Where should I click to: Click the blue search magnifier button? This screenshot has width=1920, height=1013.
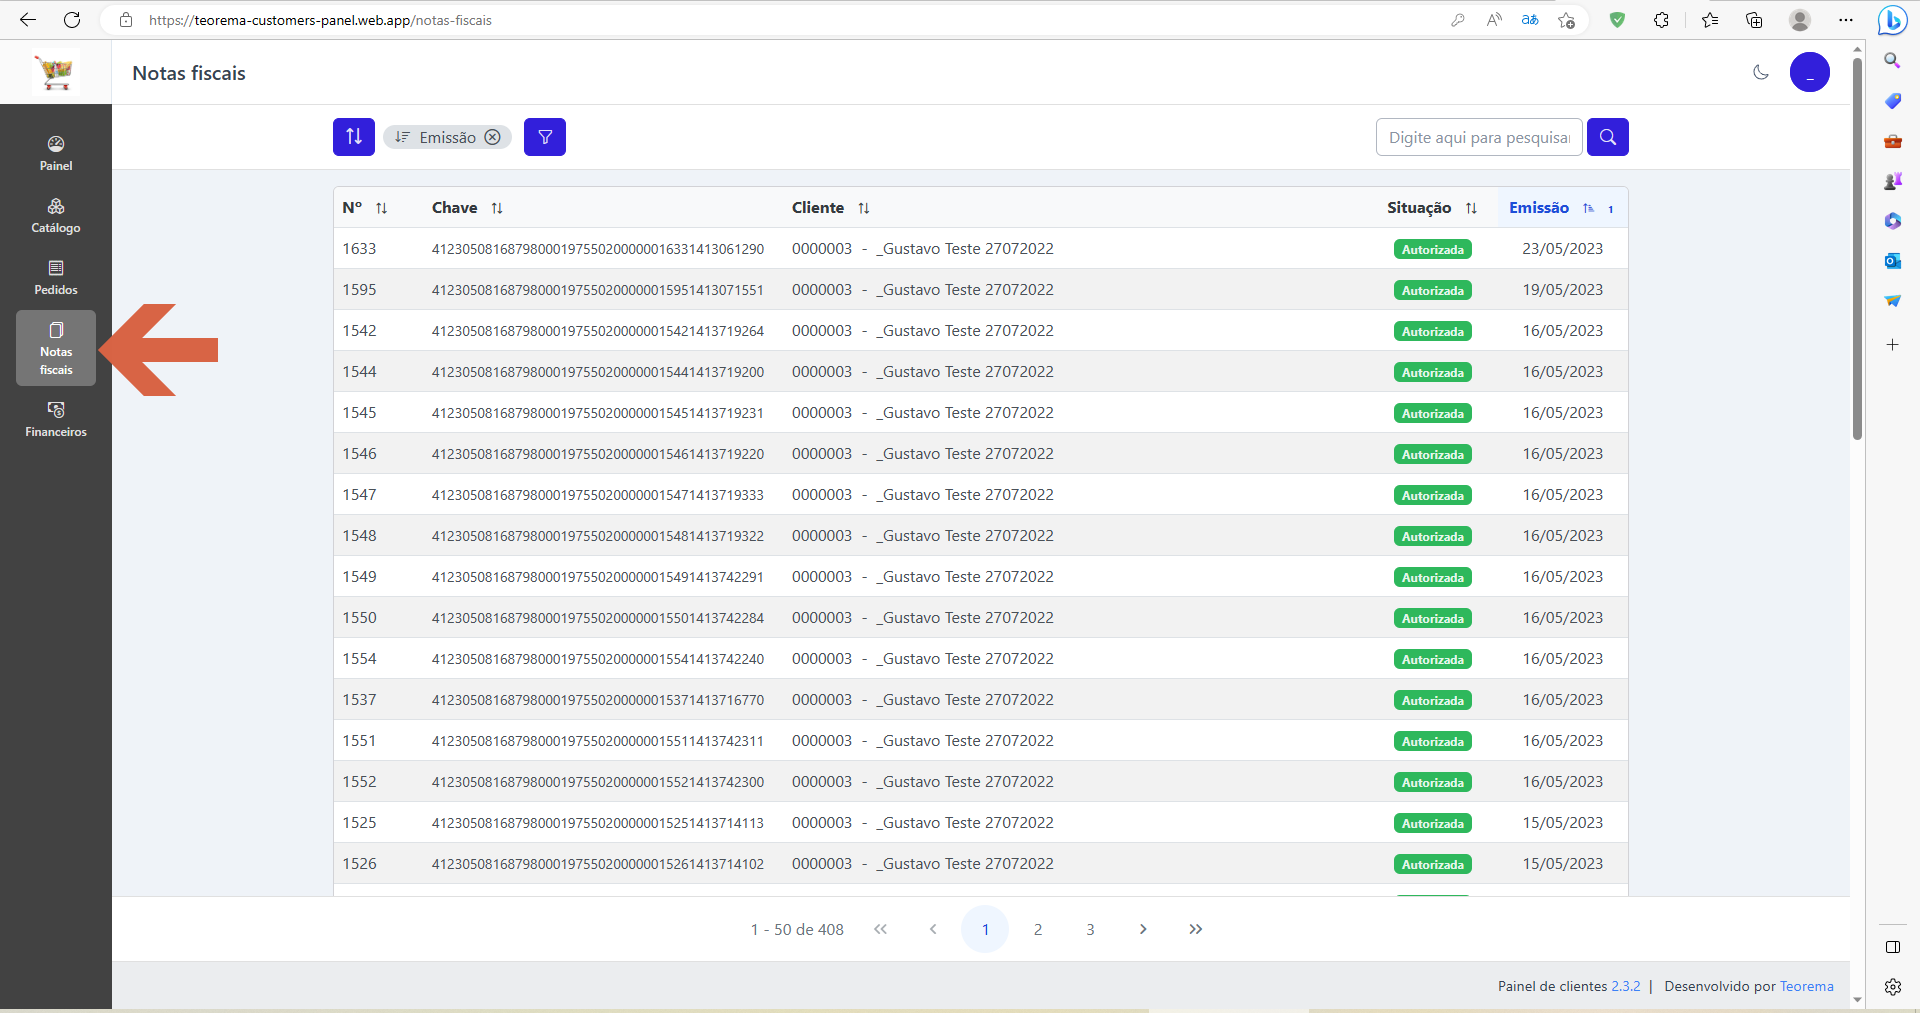[x=1608, y=137]
